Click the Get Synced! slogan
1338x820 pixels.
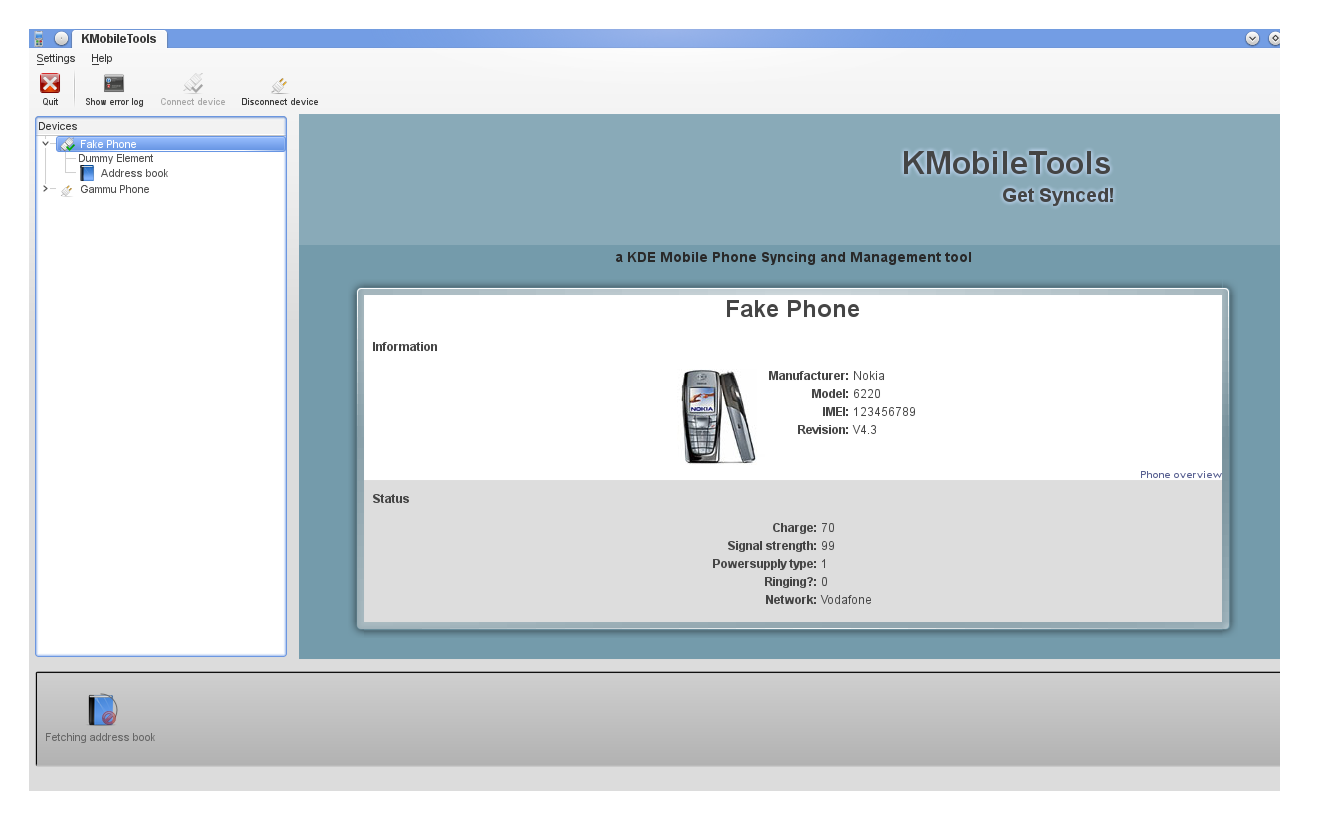[x=1058, y=195]
